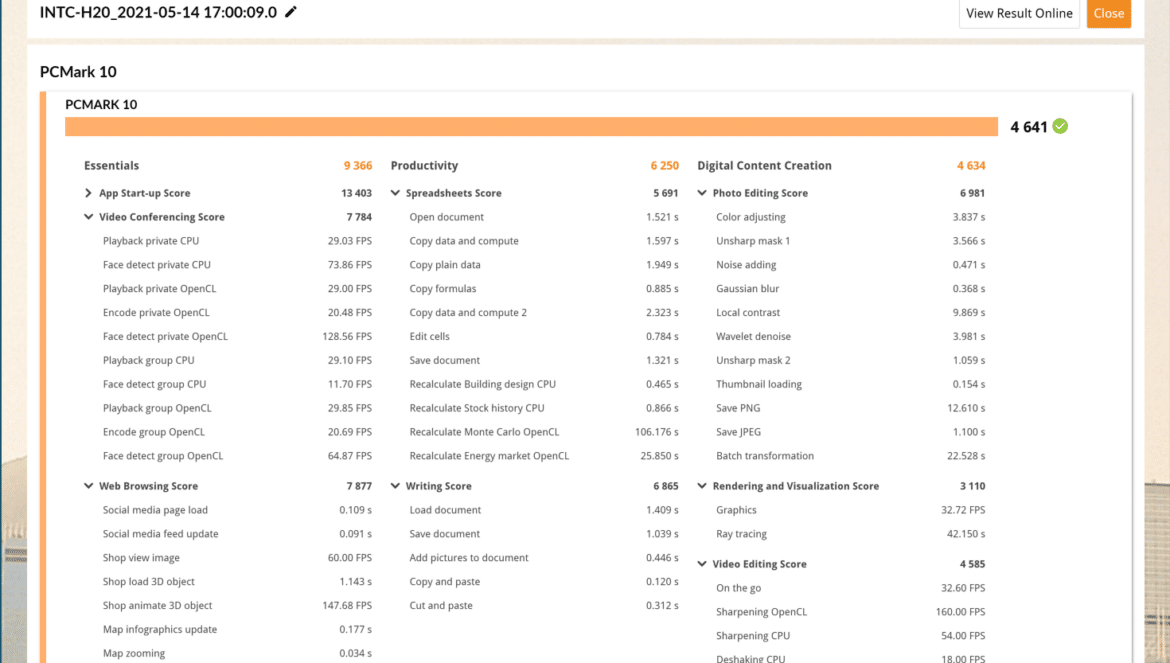This screenshot has width=1170, height=663.
Task: Select the Shop view image row
Action: tap(237, 558)
